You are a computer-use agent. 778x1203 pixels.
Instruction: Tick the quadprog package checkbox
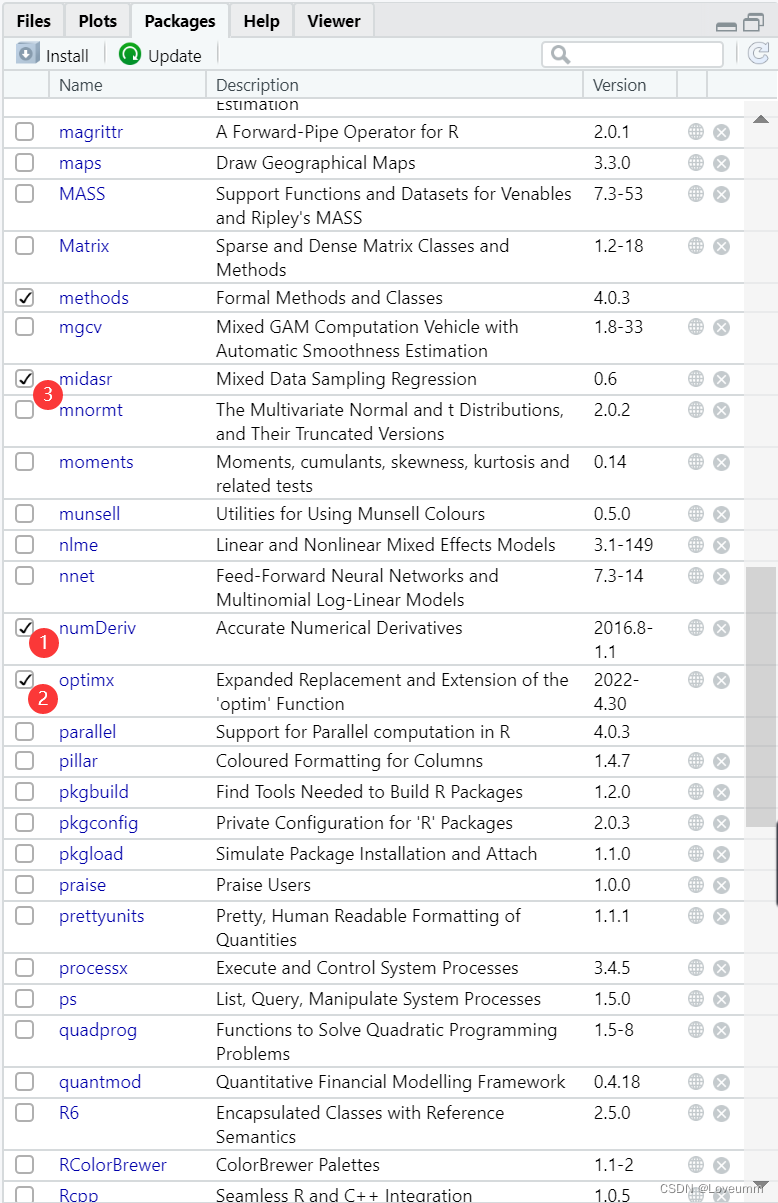pyautogui.click(x=25, y=1030)
